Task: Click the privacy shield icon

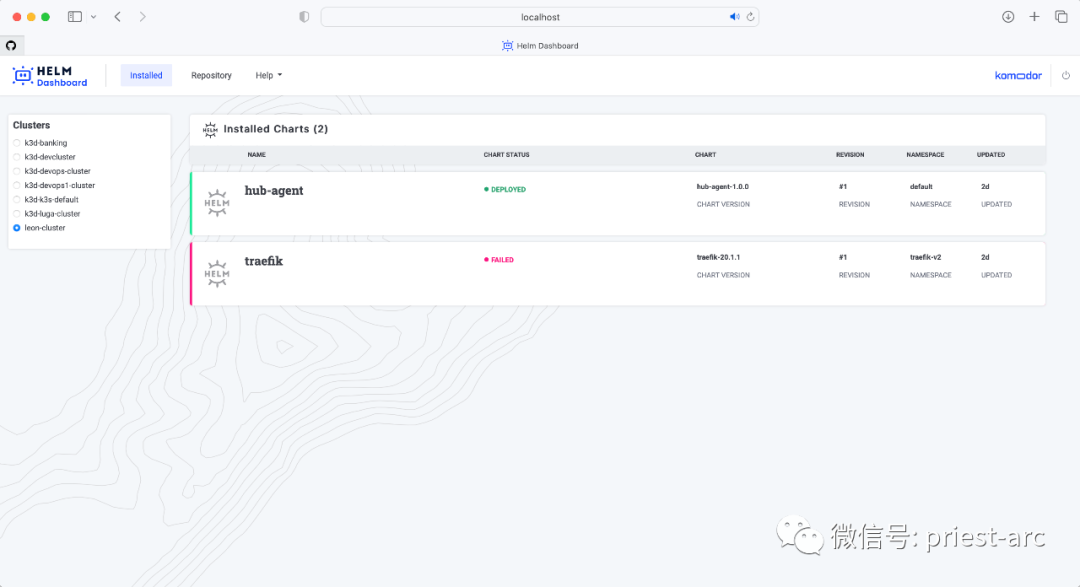Action: (x=304, y=17)
